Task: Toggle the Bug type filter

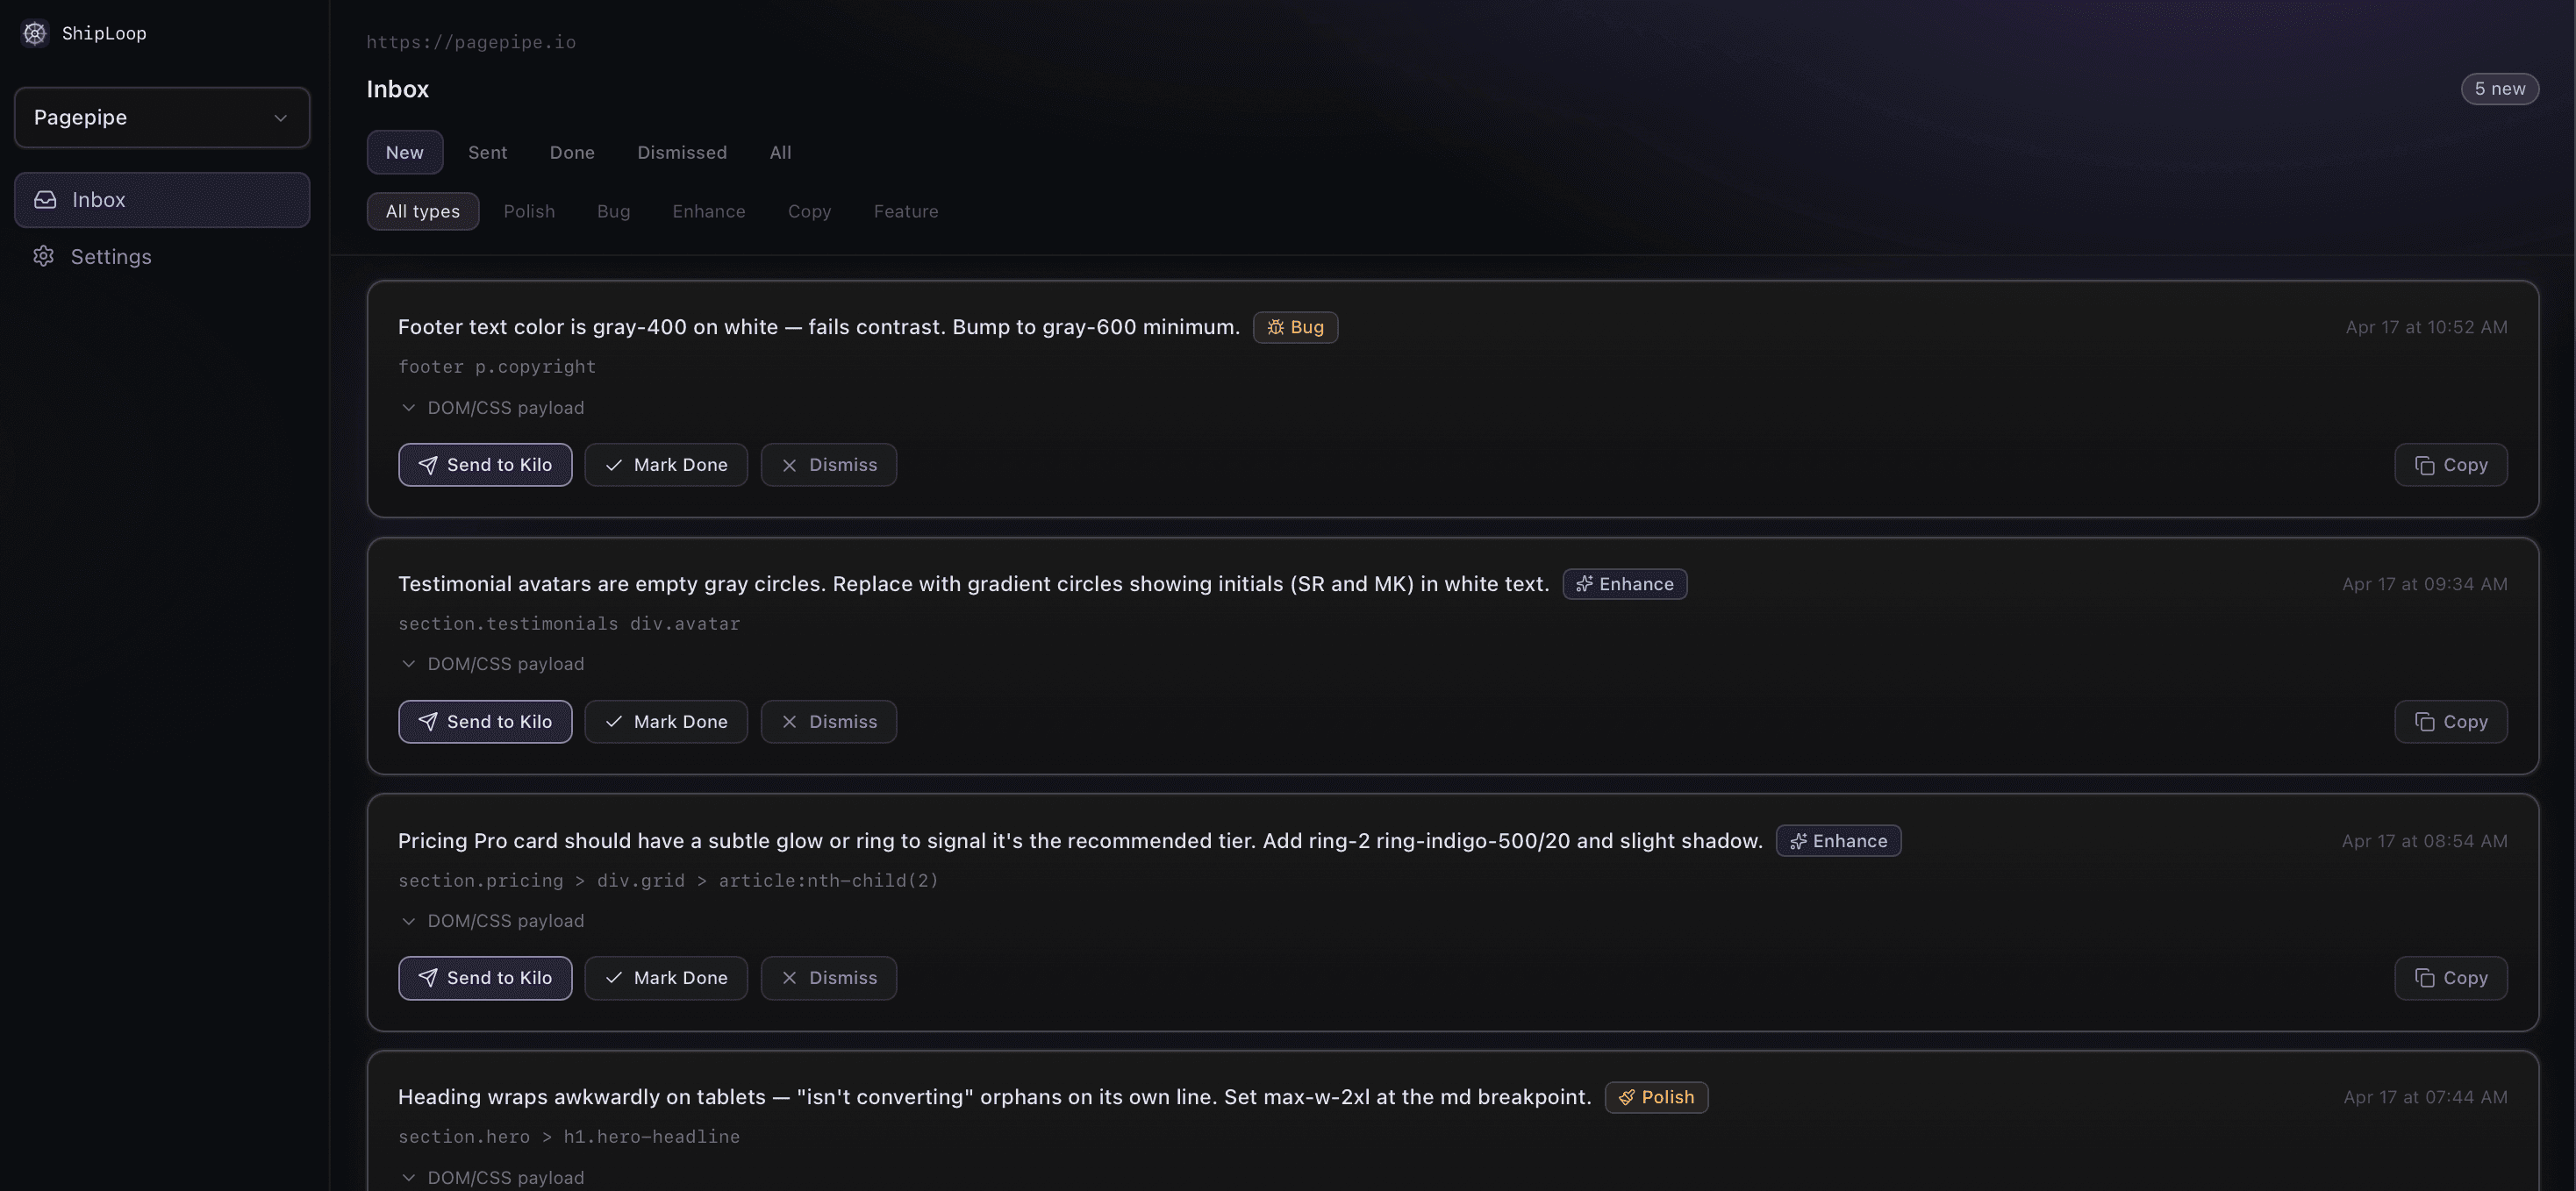Action: pyautogui.click(x=613, y=211)
